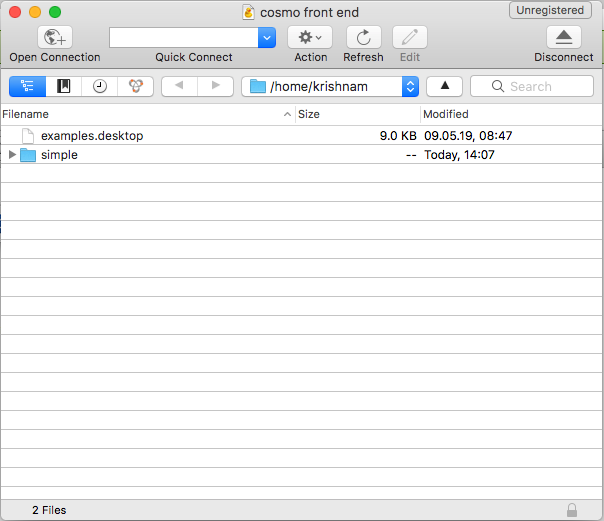Screen dimensions: 604x521
Task: Click in the Search field
Action: pyautogui.click(x=532, y=86)
